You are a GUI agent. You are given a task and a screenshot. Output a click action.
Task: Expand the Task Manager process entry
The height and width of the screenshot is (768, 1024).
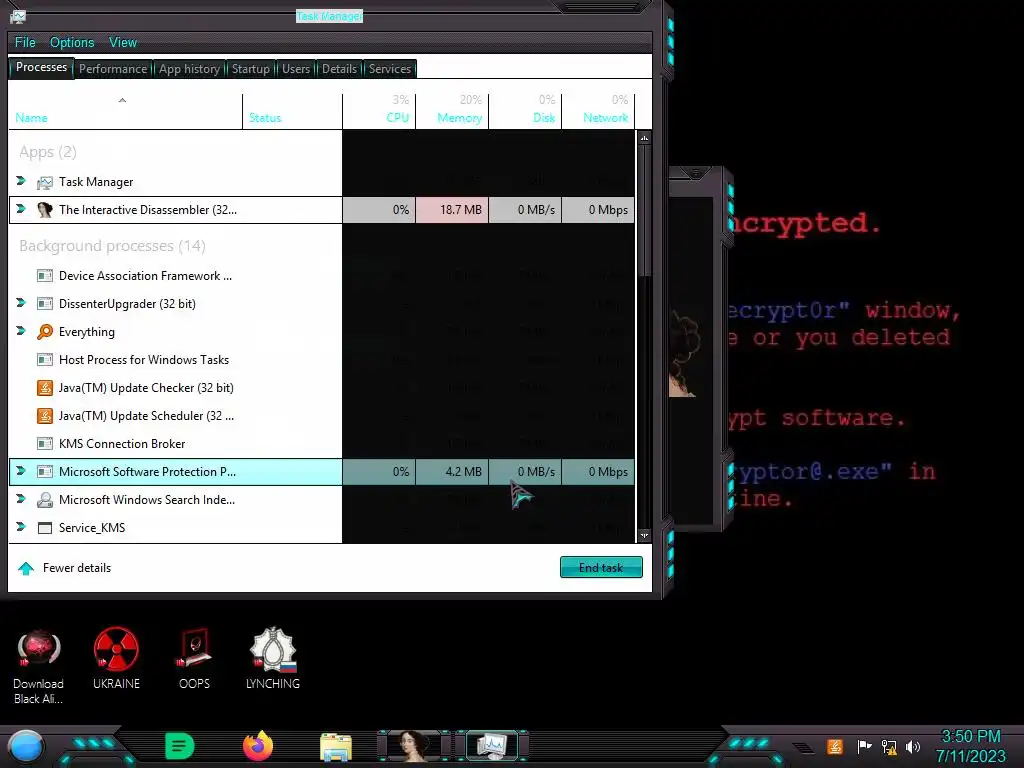(x=21, y=181)
